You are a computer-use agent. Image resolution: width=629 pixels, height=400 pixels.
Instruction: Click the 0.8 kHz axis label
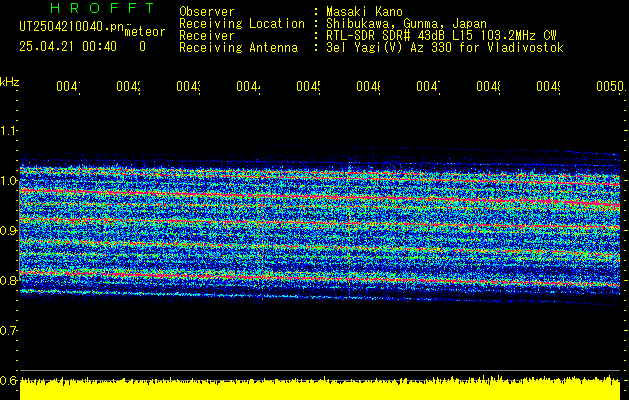tap(9, 280)
